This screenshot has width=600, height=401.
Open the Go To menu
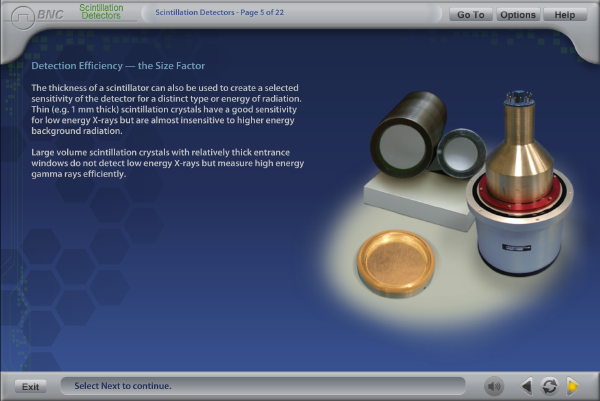471,15
